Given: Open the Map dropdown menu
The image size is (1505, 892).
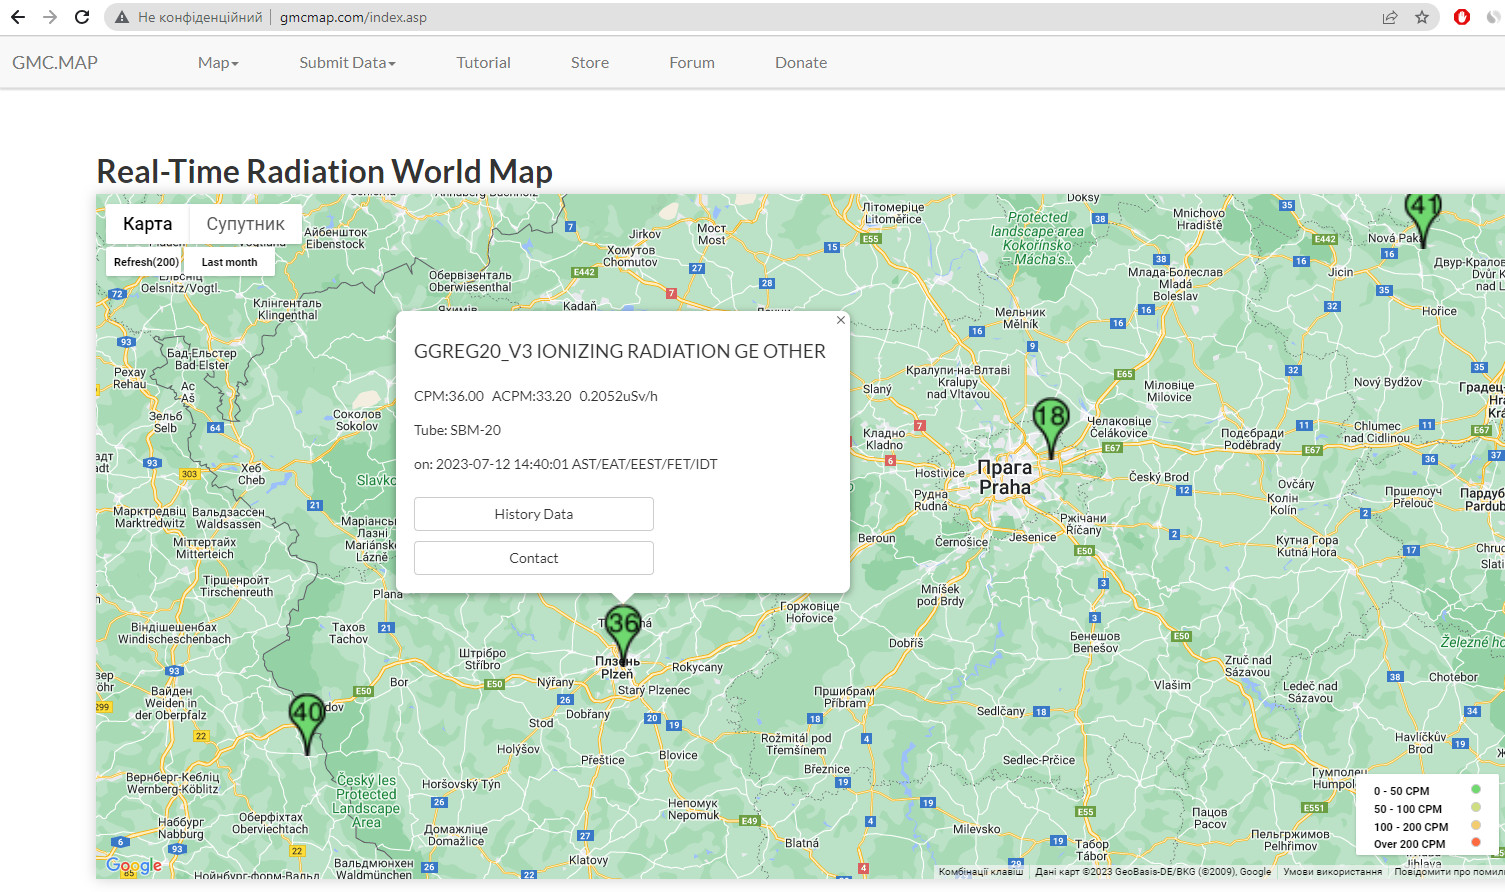Looking at the screenshot, I should click(x=217, y=62).
